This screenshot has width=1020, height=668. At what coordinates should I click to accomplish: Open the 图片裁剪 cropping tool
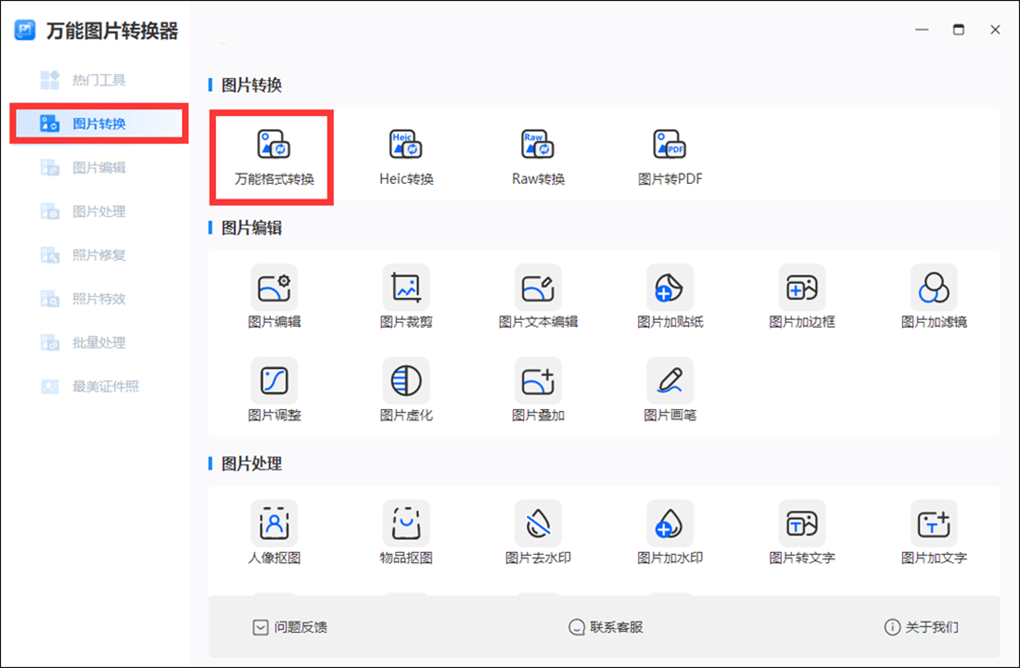[404, 294]
